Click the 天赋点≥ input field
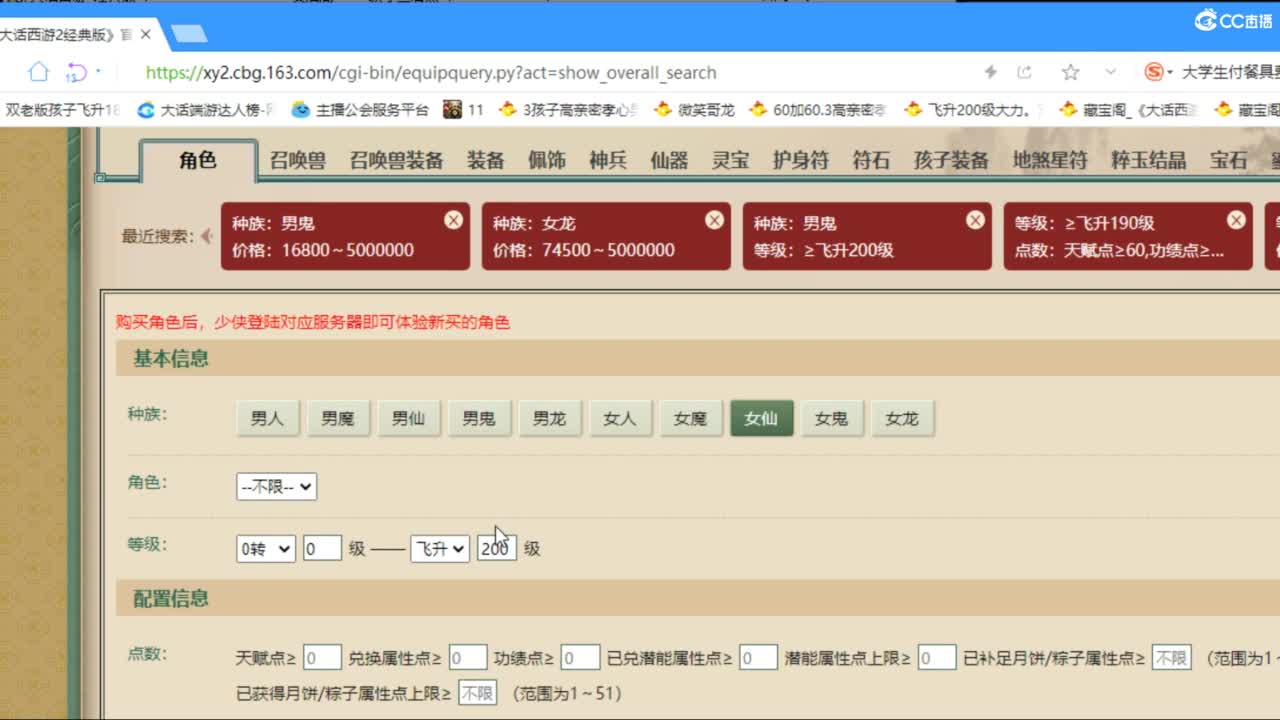The image size is (1280, 720). 322,658
